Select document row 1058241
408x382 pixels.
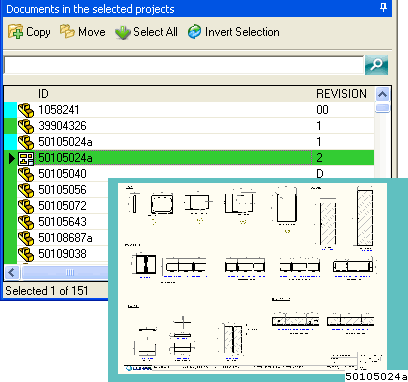(189, 110)
